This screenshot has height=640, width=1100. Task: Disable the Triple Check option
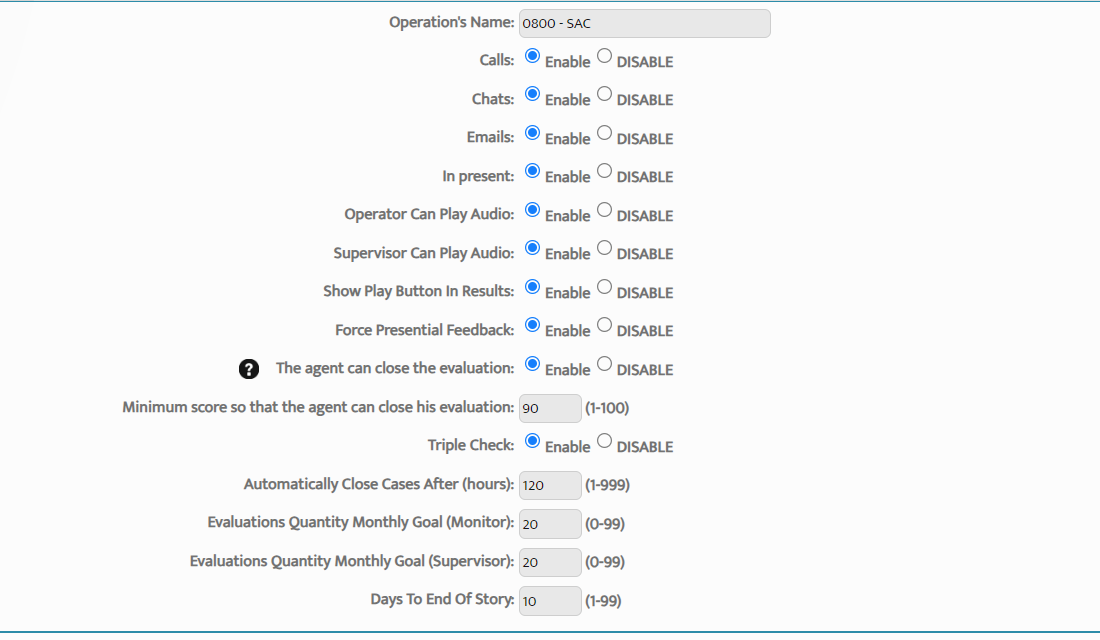pos(604,441)
